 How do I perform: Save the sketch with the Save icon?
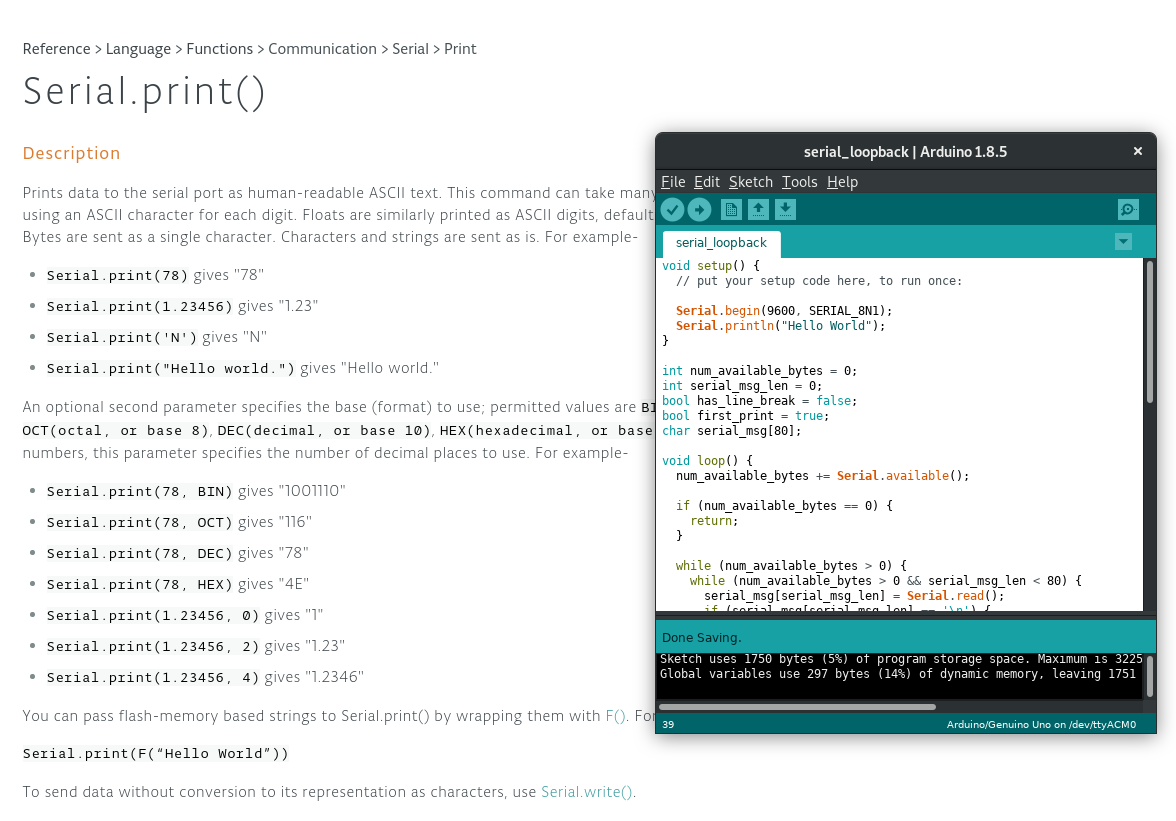tap(785, 210)
